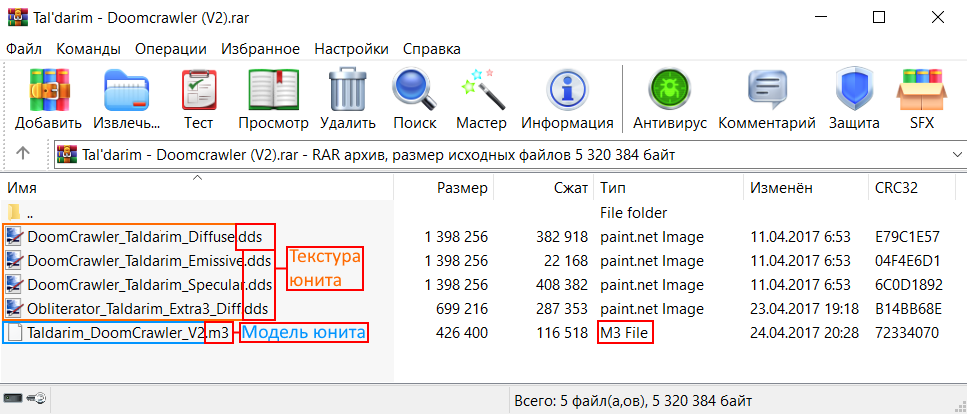Sort by the Размер column header
967x414 pixels.
443,188
